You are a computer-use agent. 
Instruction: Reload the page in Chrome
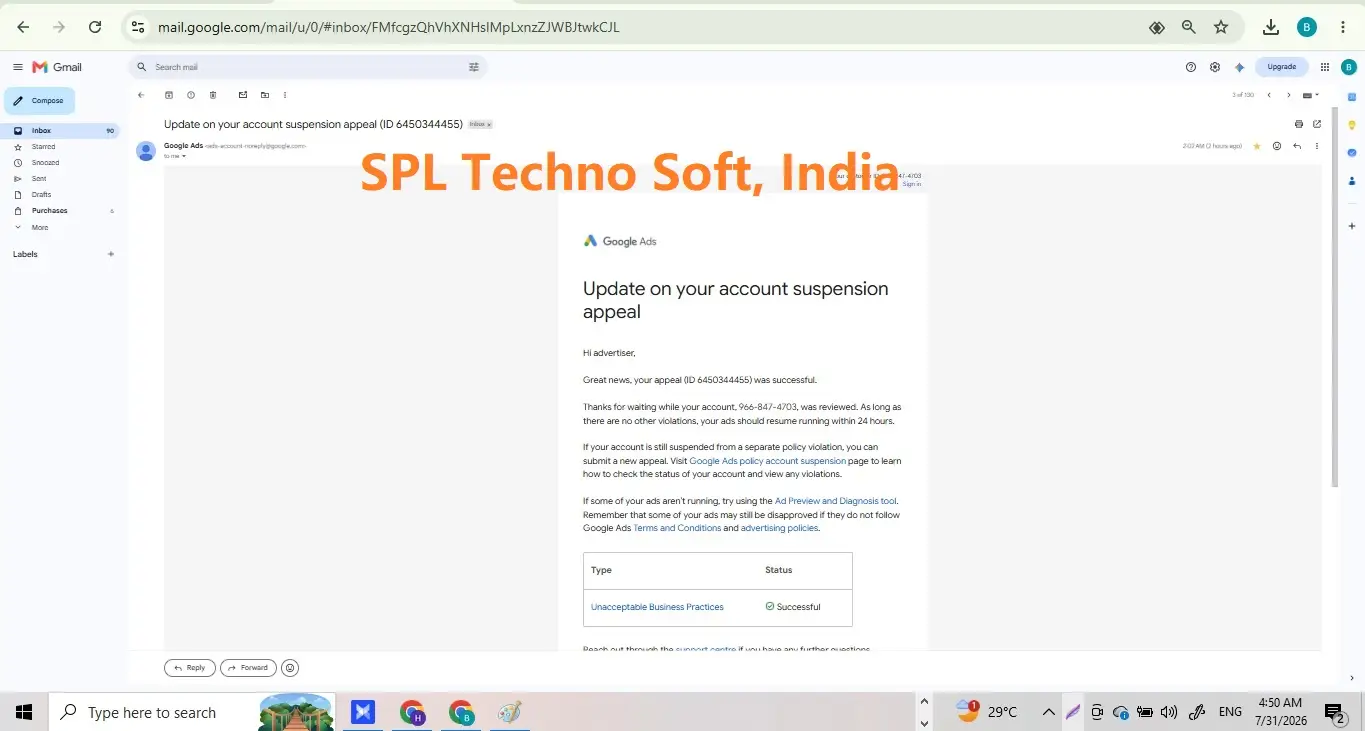pyautogui.click(x=95, y=27)
